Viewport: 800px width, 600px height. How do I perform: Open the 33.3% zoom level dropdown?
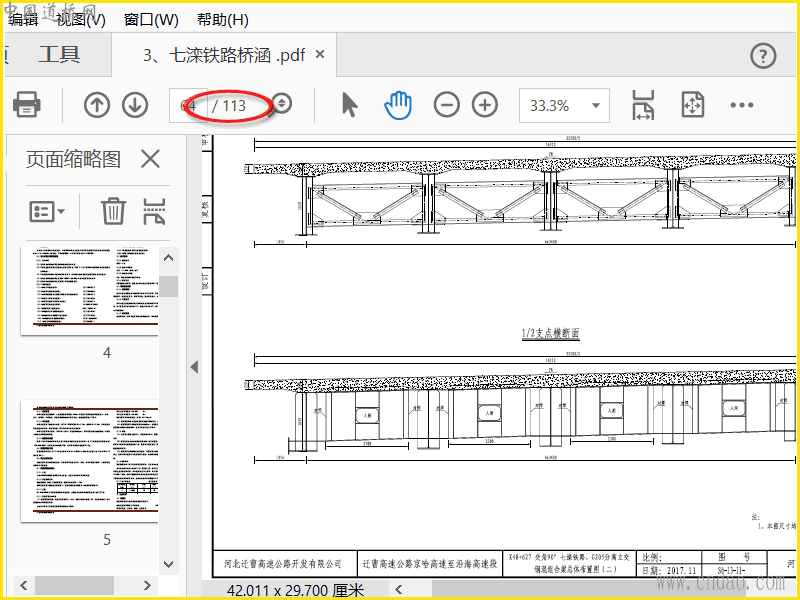click(564, 106)
